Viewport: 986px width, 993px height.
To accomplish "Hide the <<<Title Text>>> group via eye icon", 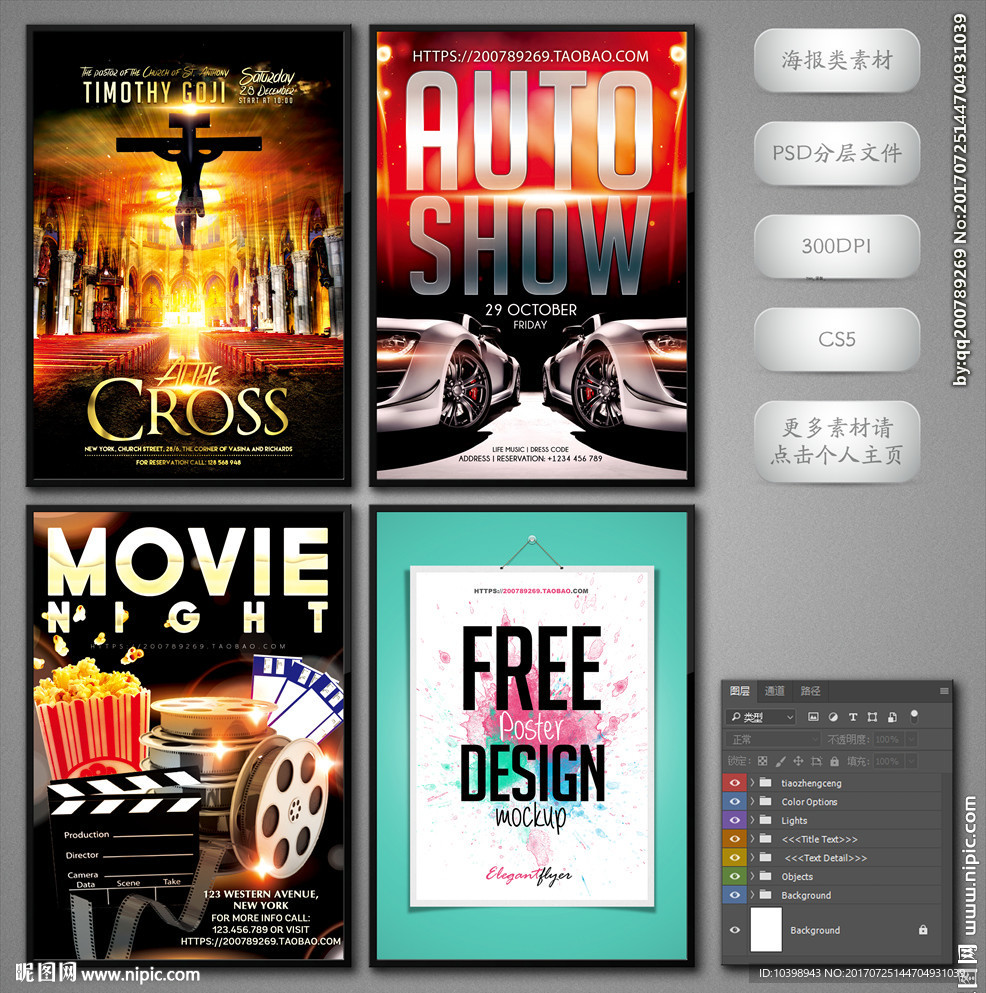I will coord(735,838).
